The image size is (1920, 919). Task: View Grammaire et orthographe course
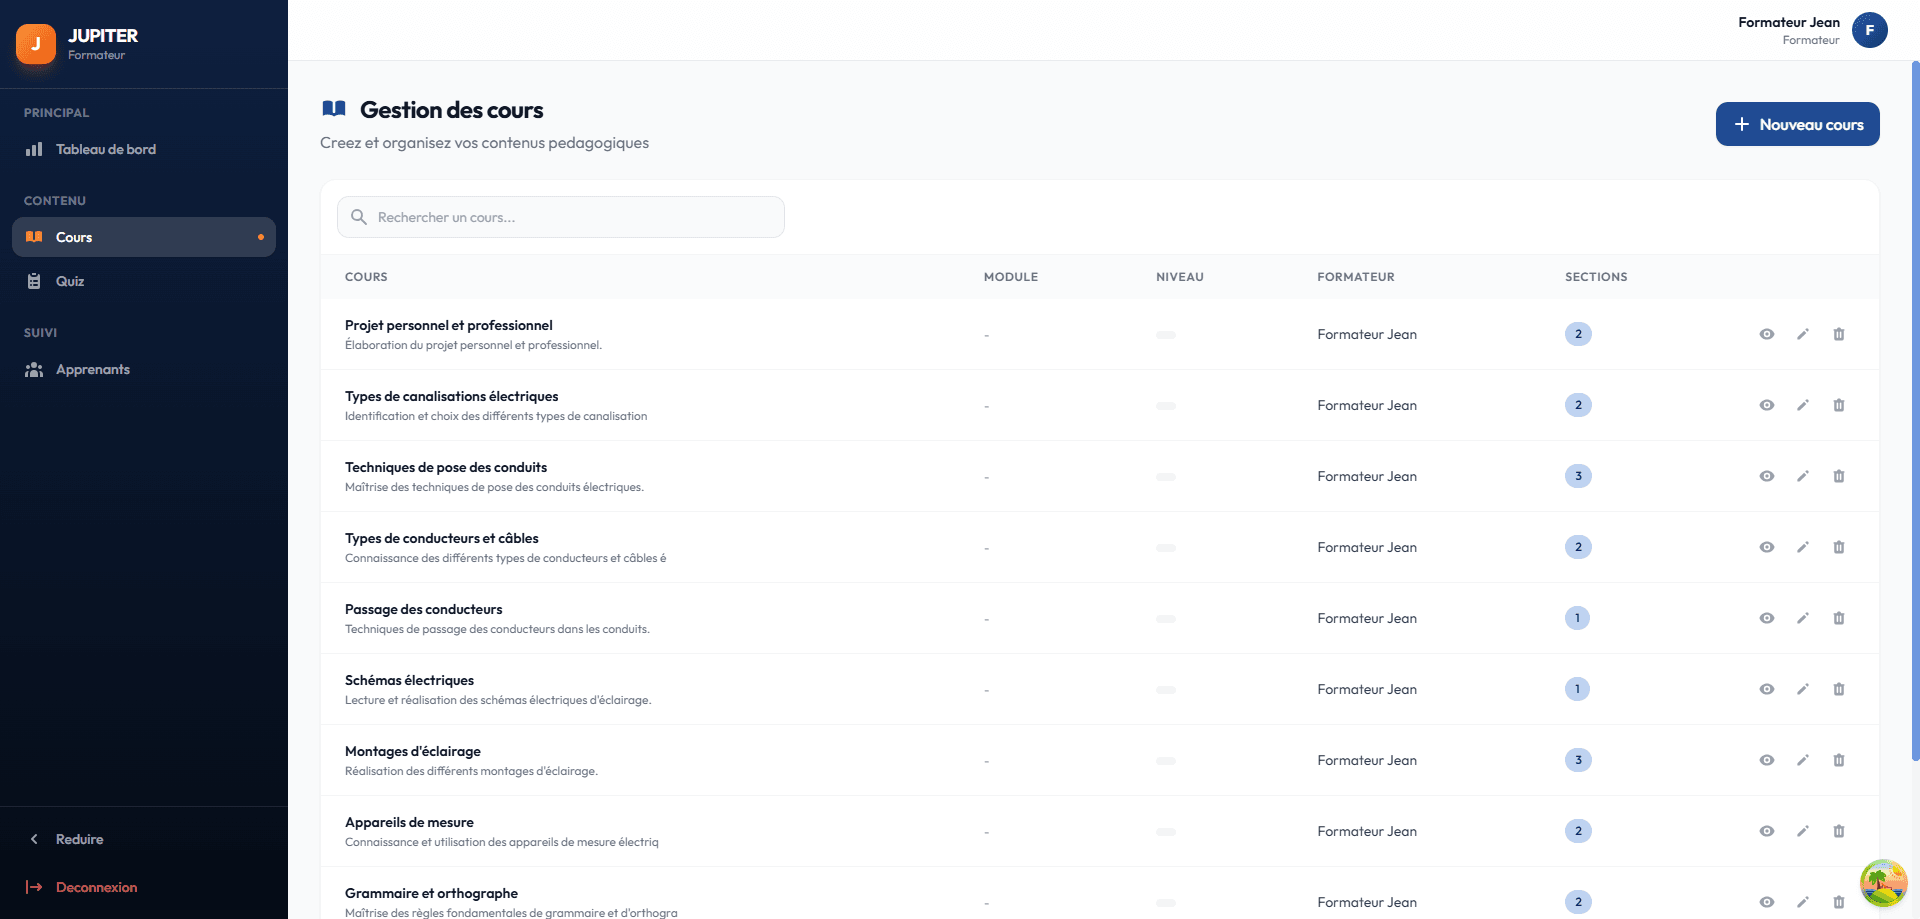pos(1767,902)
